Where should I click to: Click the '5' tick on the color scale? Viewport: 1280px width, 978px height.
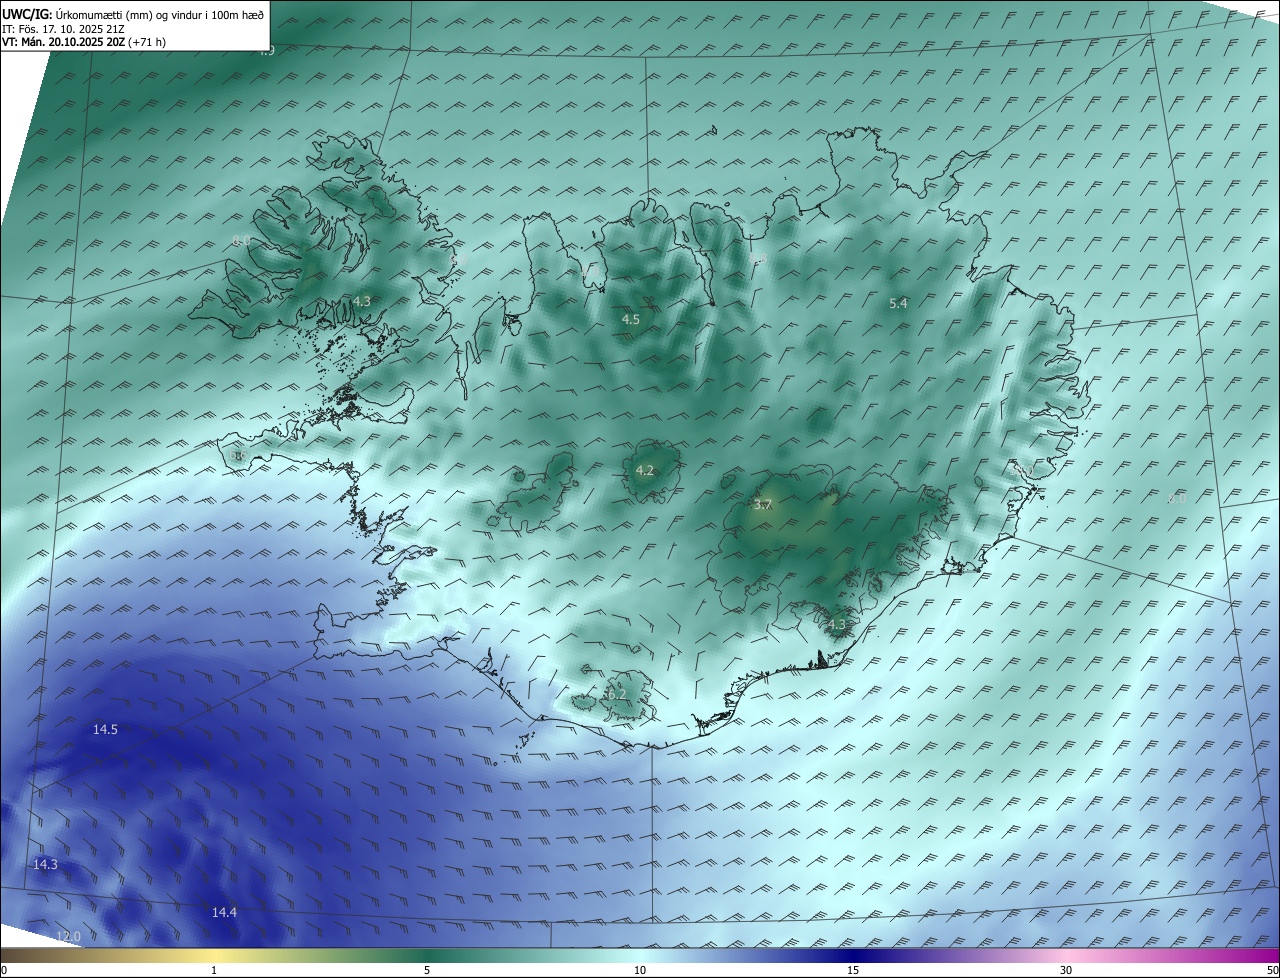427,970
